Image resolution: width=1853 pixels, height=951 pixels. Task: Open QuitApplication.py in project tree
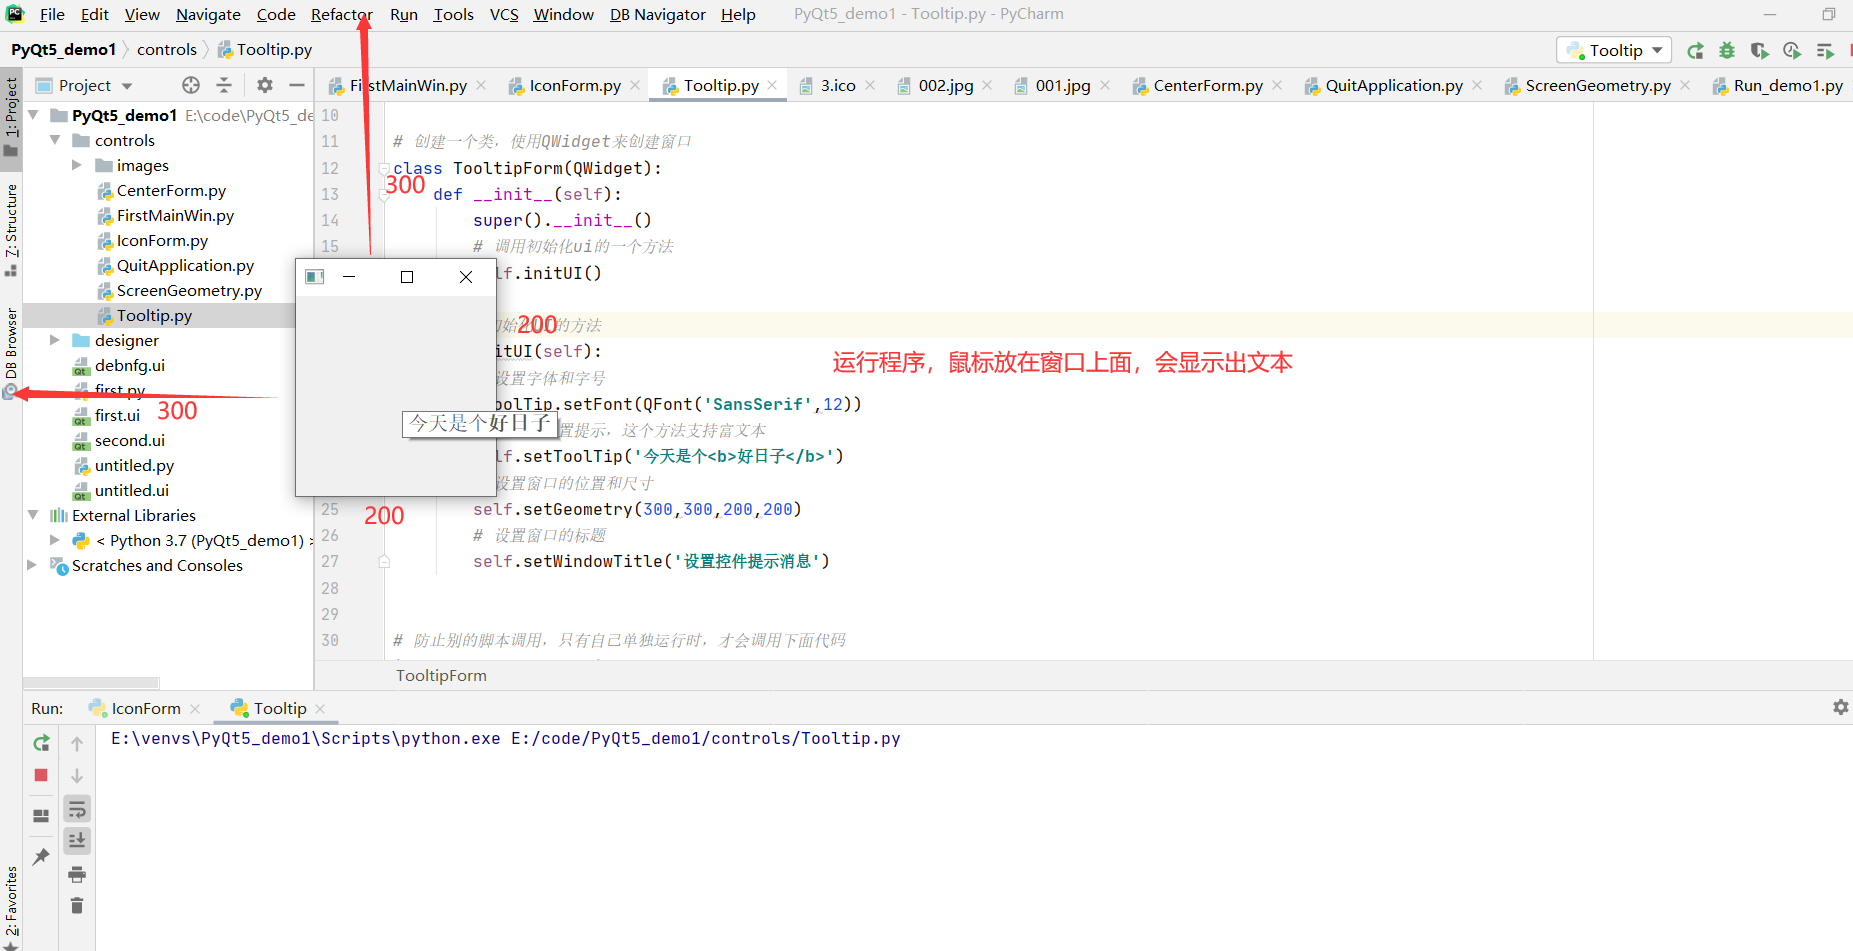point(185,265)
